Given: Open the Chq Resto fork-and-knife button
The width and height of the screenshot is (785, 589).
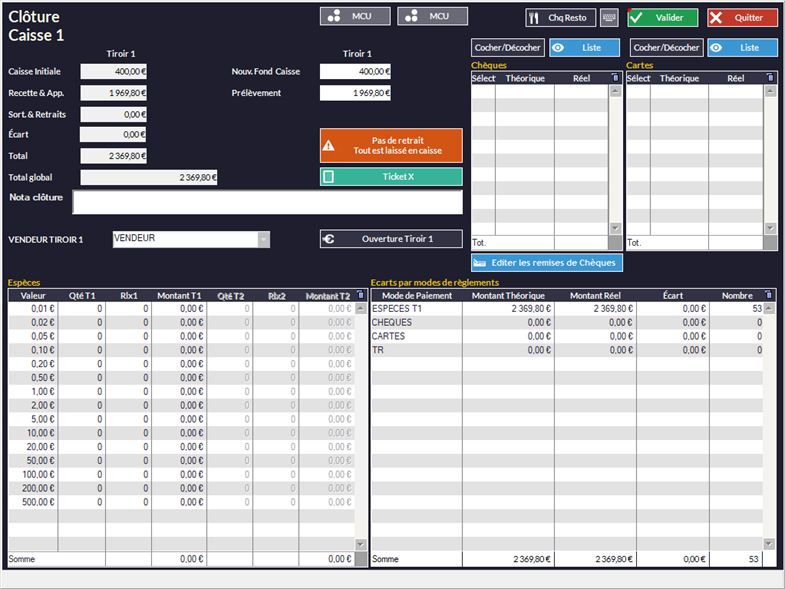Looking at the screenshot, I should coord(560,17).
